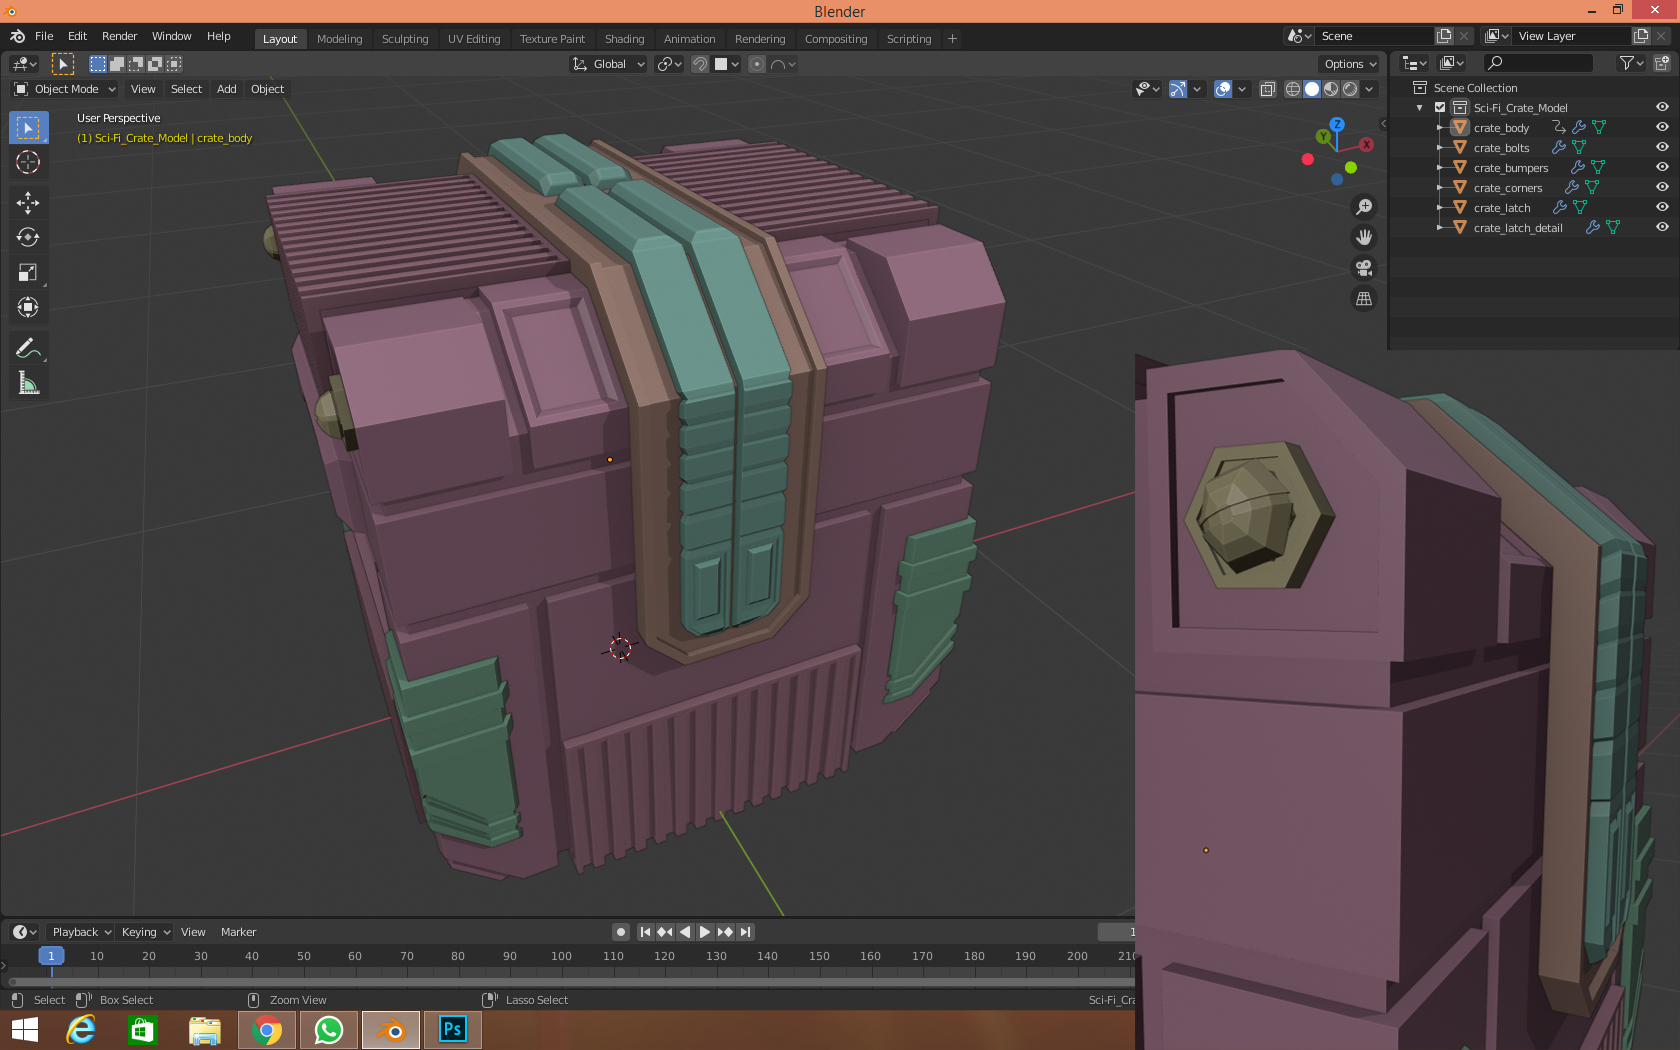Image resolution: width=1680 pixels, height=1050 pixels.
Task: Activate the Scale tool
Action: 28,271
